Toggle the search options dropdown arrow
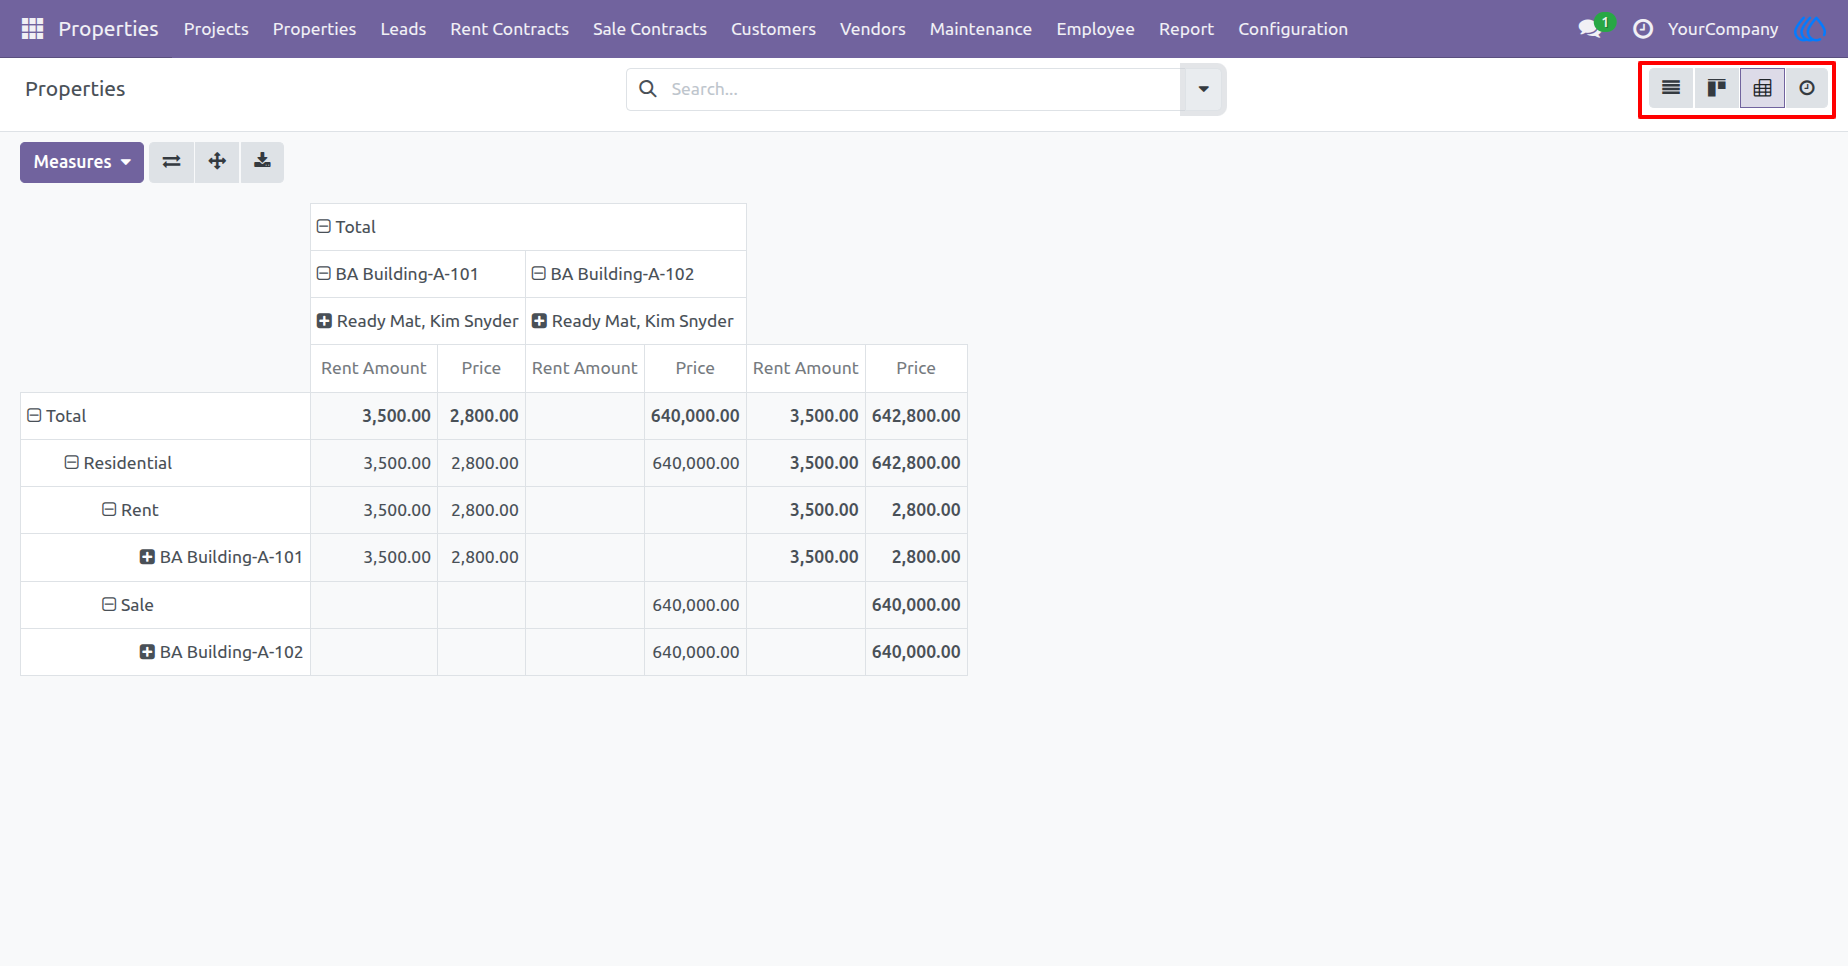This screenshot has width=1848, height=966. tap(1203, 89)
